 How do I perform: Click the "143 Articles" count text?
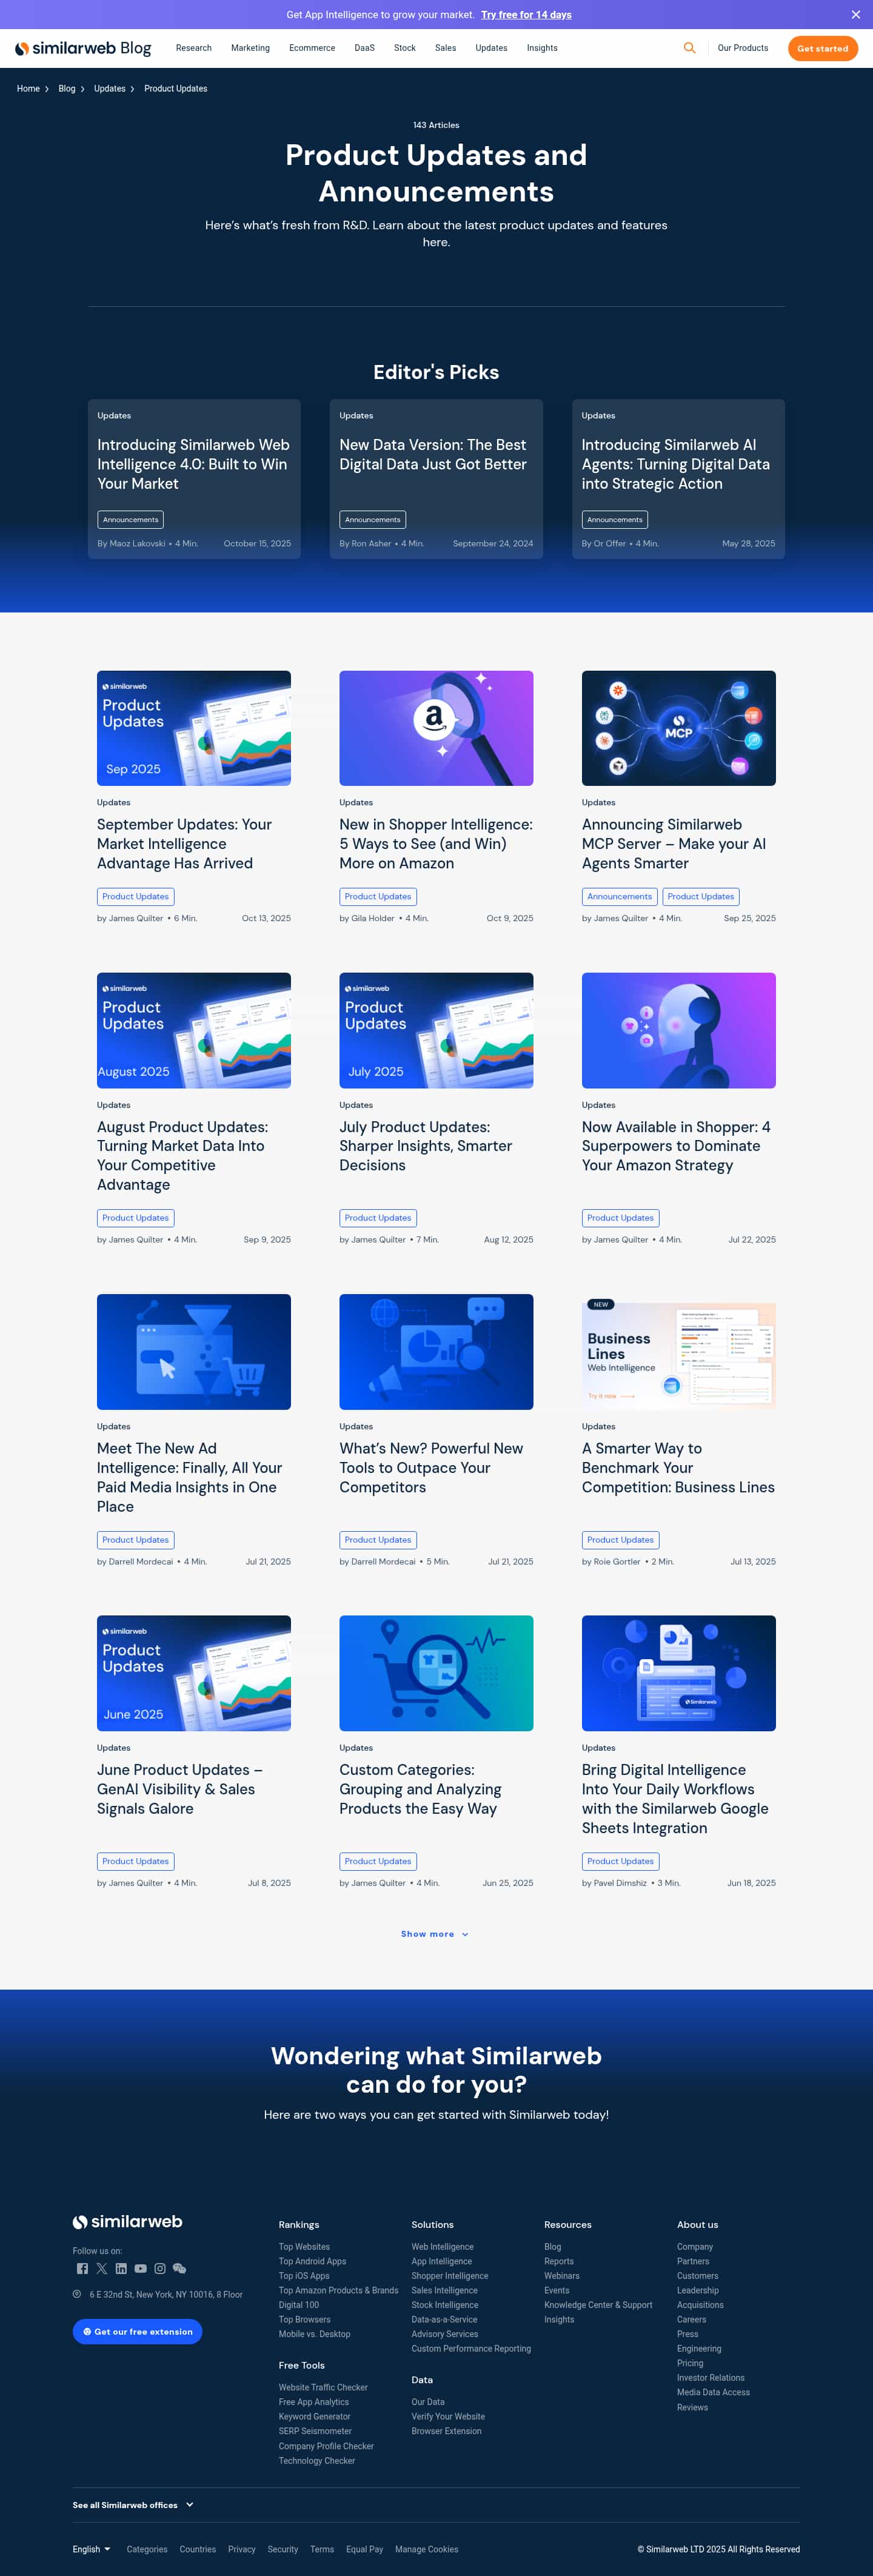436,125
